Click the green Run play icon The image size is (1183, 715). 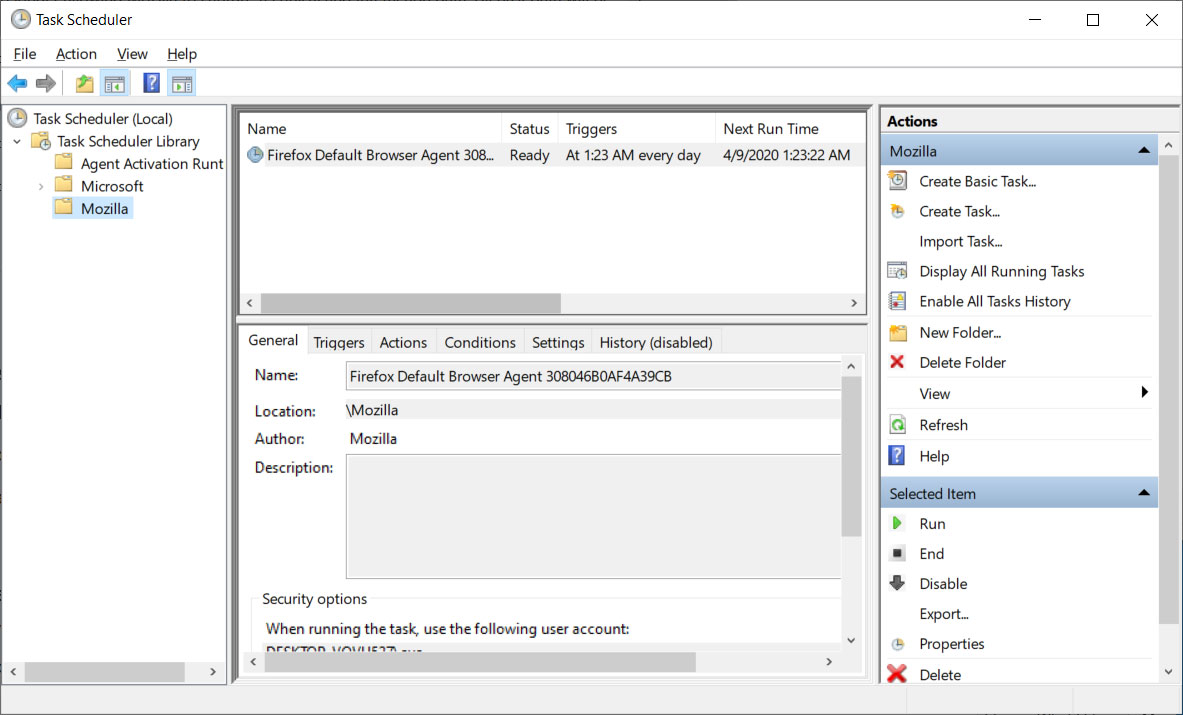tap(897, 523)
